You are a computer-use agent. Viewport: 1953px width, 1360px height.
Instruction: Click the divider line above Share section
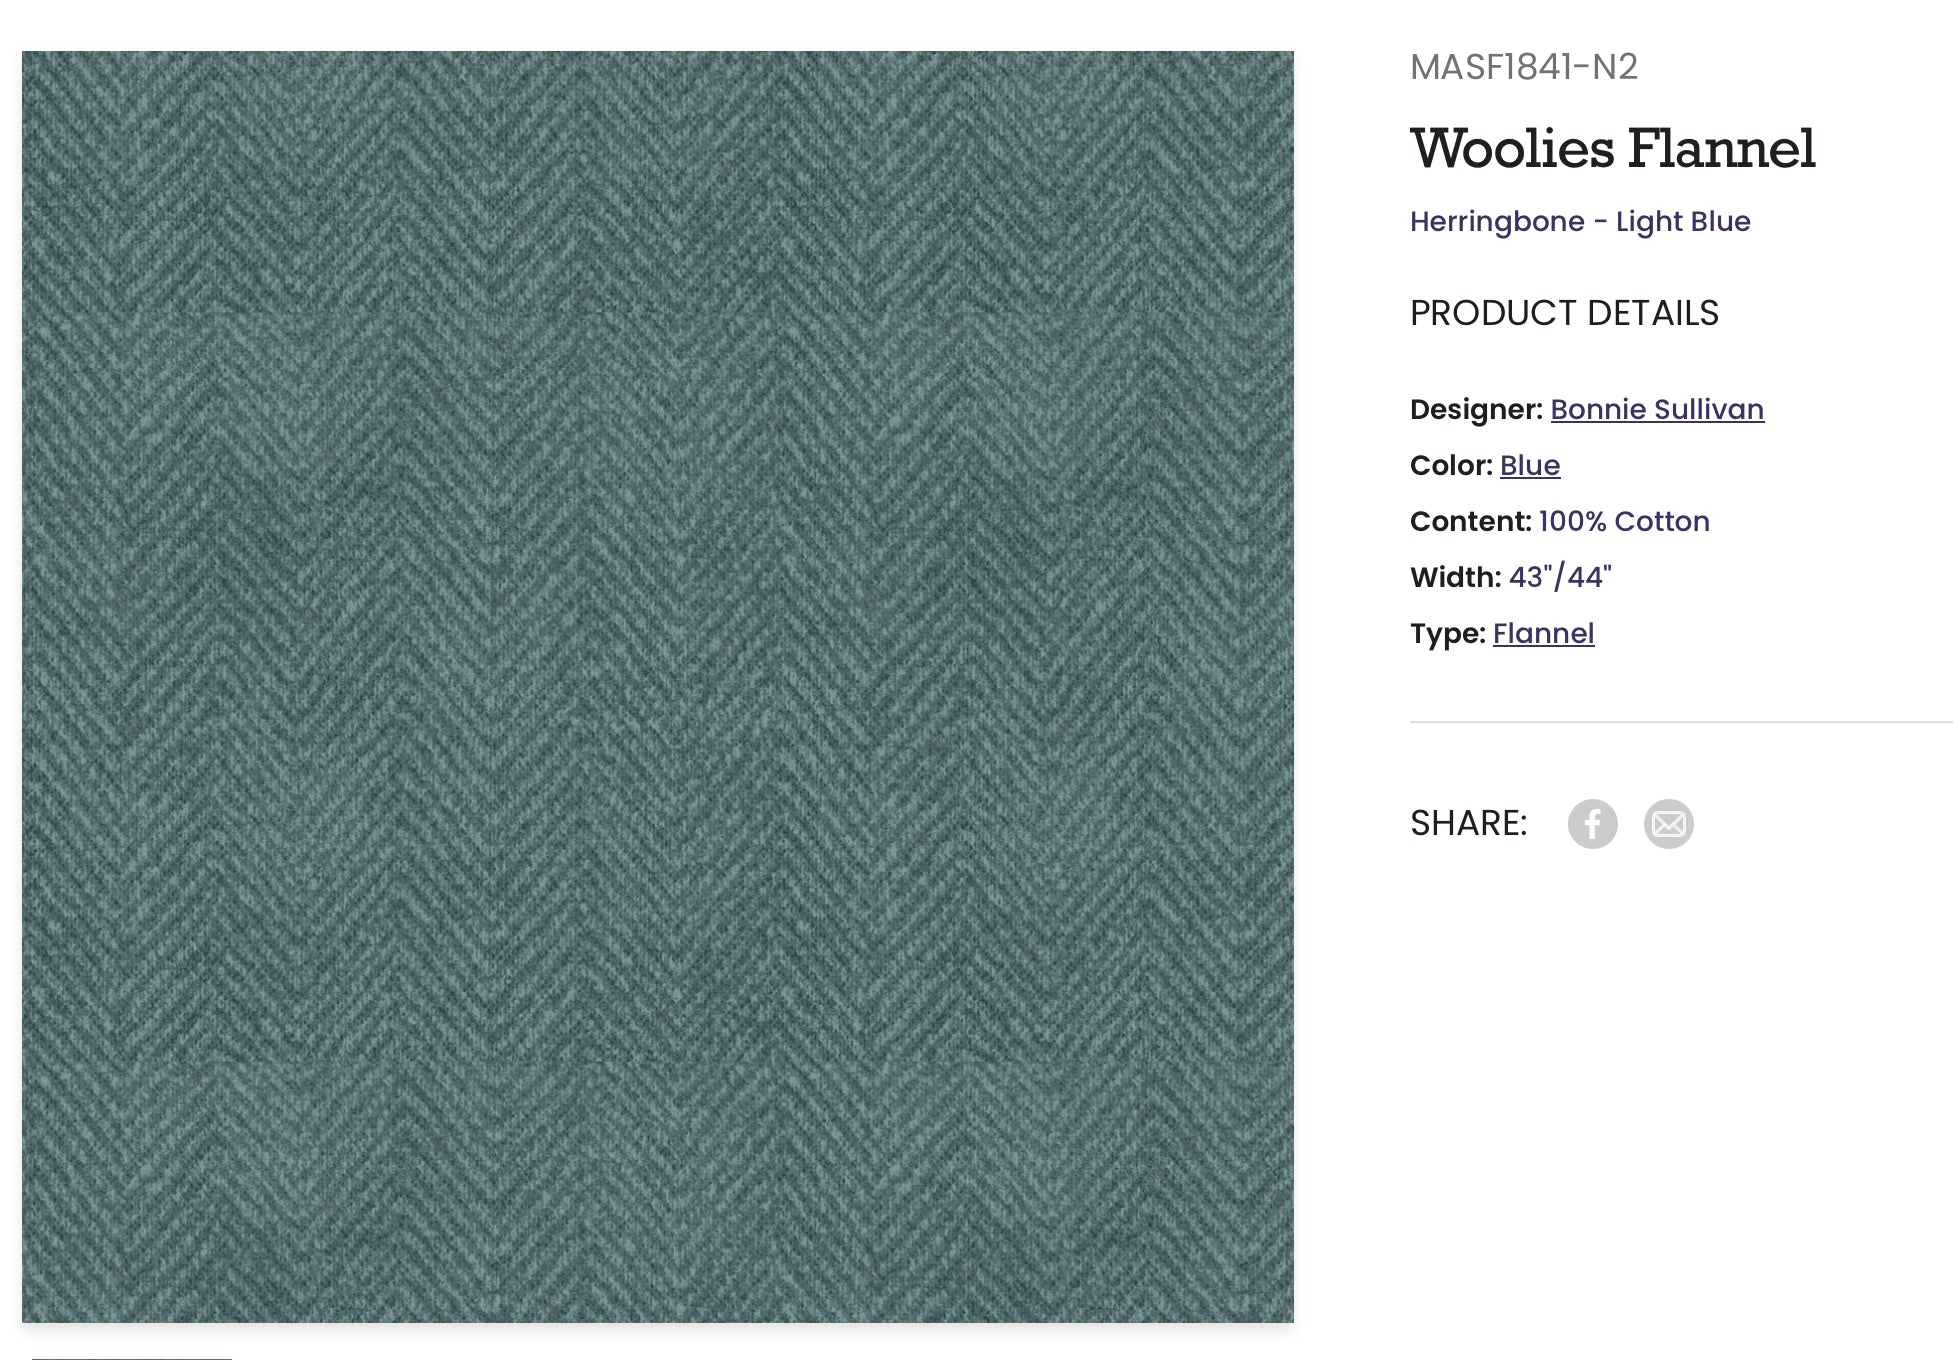(1680, 721)
